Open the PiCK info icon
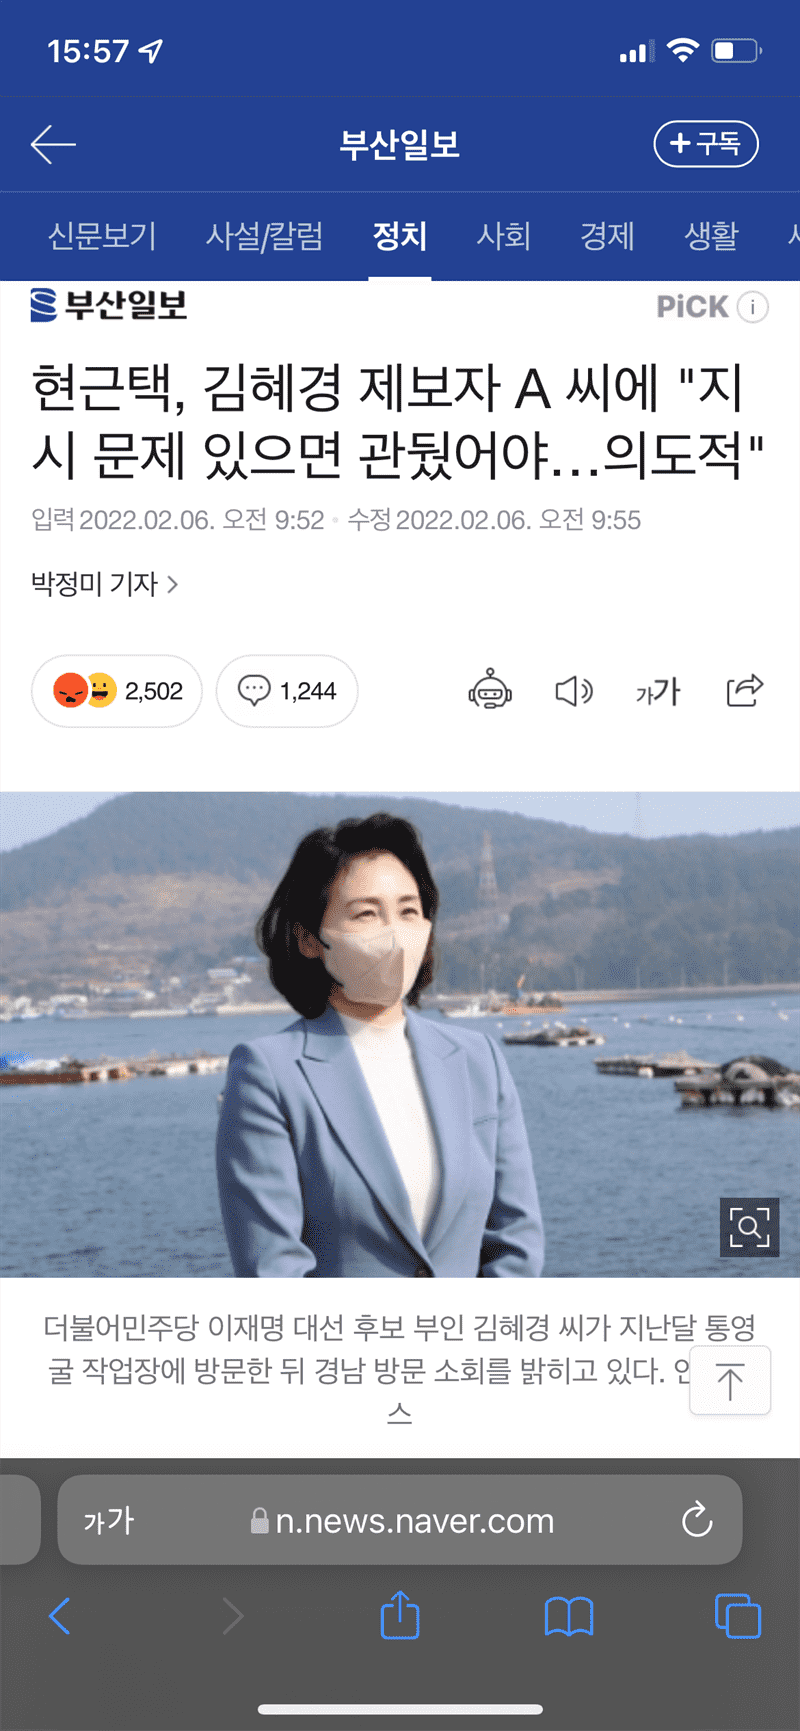This screenshot has height=1731, width=800. [x=753, y=307]
